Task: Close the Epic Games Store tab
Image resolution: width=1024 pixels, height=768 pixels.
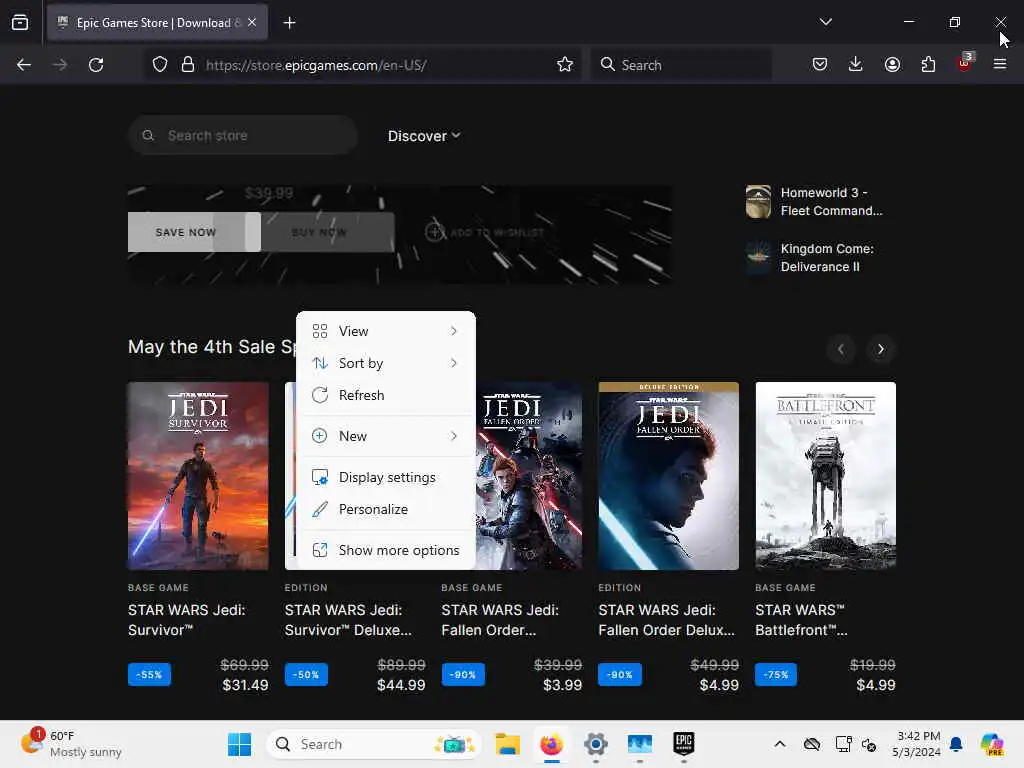Action: (252, 22)
